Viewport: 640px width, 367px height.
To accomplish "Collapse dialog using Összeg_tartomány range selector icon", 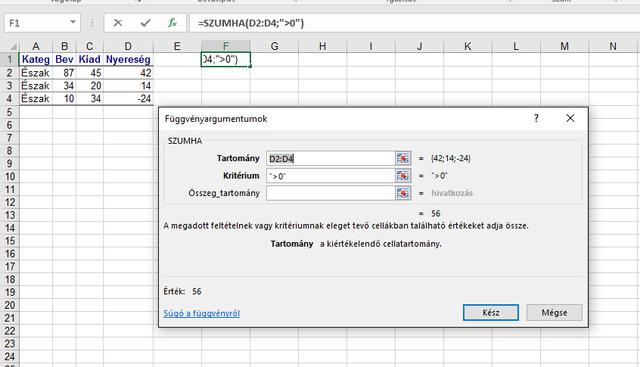I will tap(402, 193).
